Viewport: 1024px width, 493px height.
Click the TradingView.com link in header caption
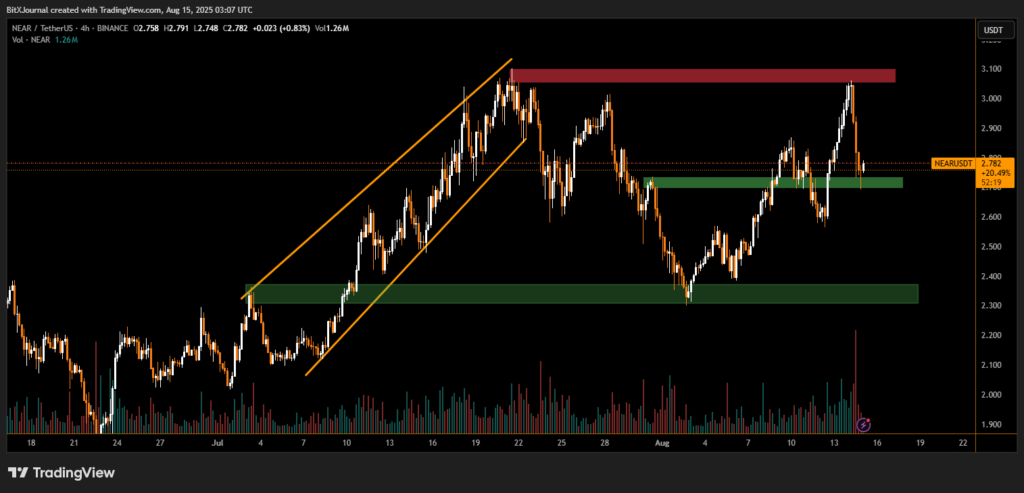click(x=128, y=10)
